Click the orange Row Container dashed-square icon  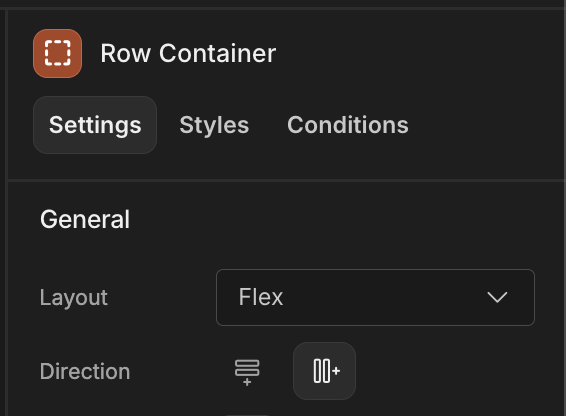click(x=57, y=53)
